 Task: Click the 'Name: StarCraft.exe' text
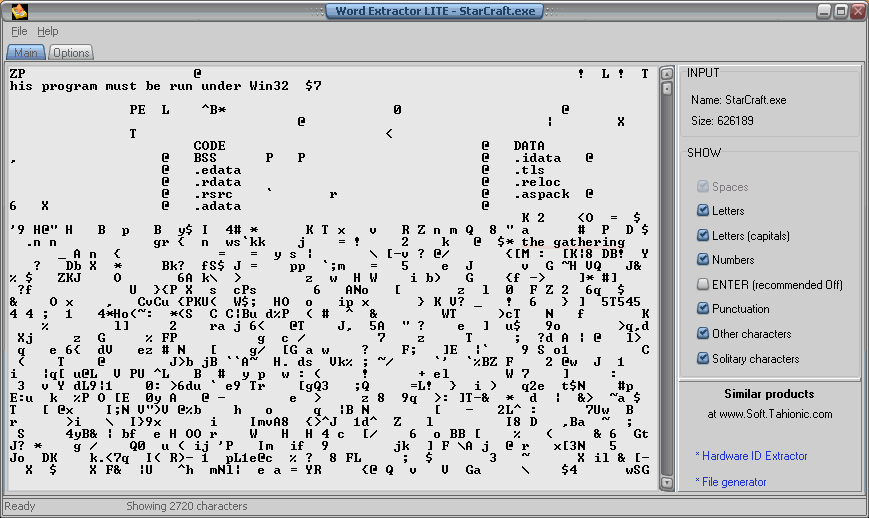(738, 100)
